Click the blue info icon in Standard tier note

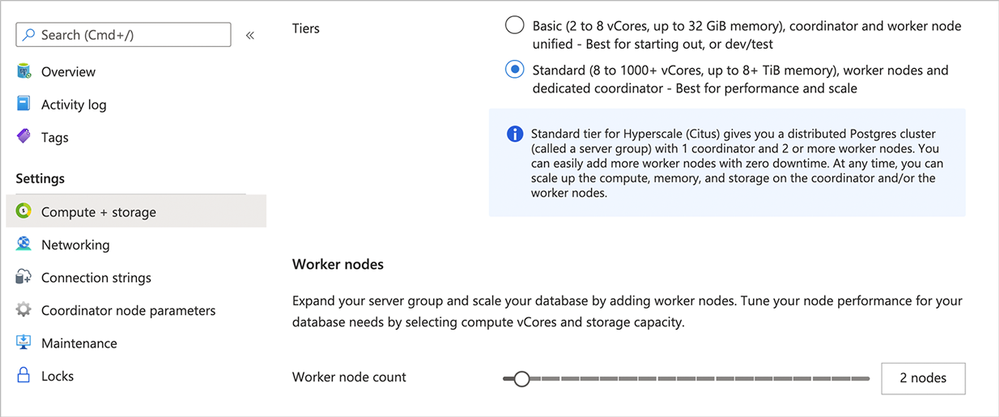(x=515, y=134)
